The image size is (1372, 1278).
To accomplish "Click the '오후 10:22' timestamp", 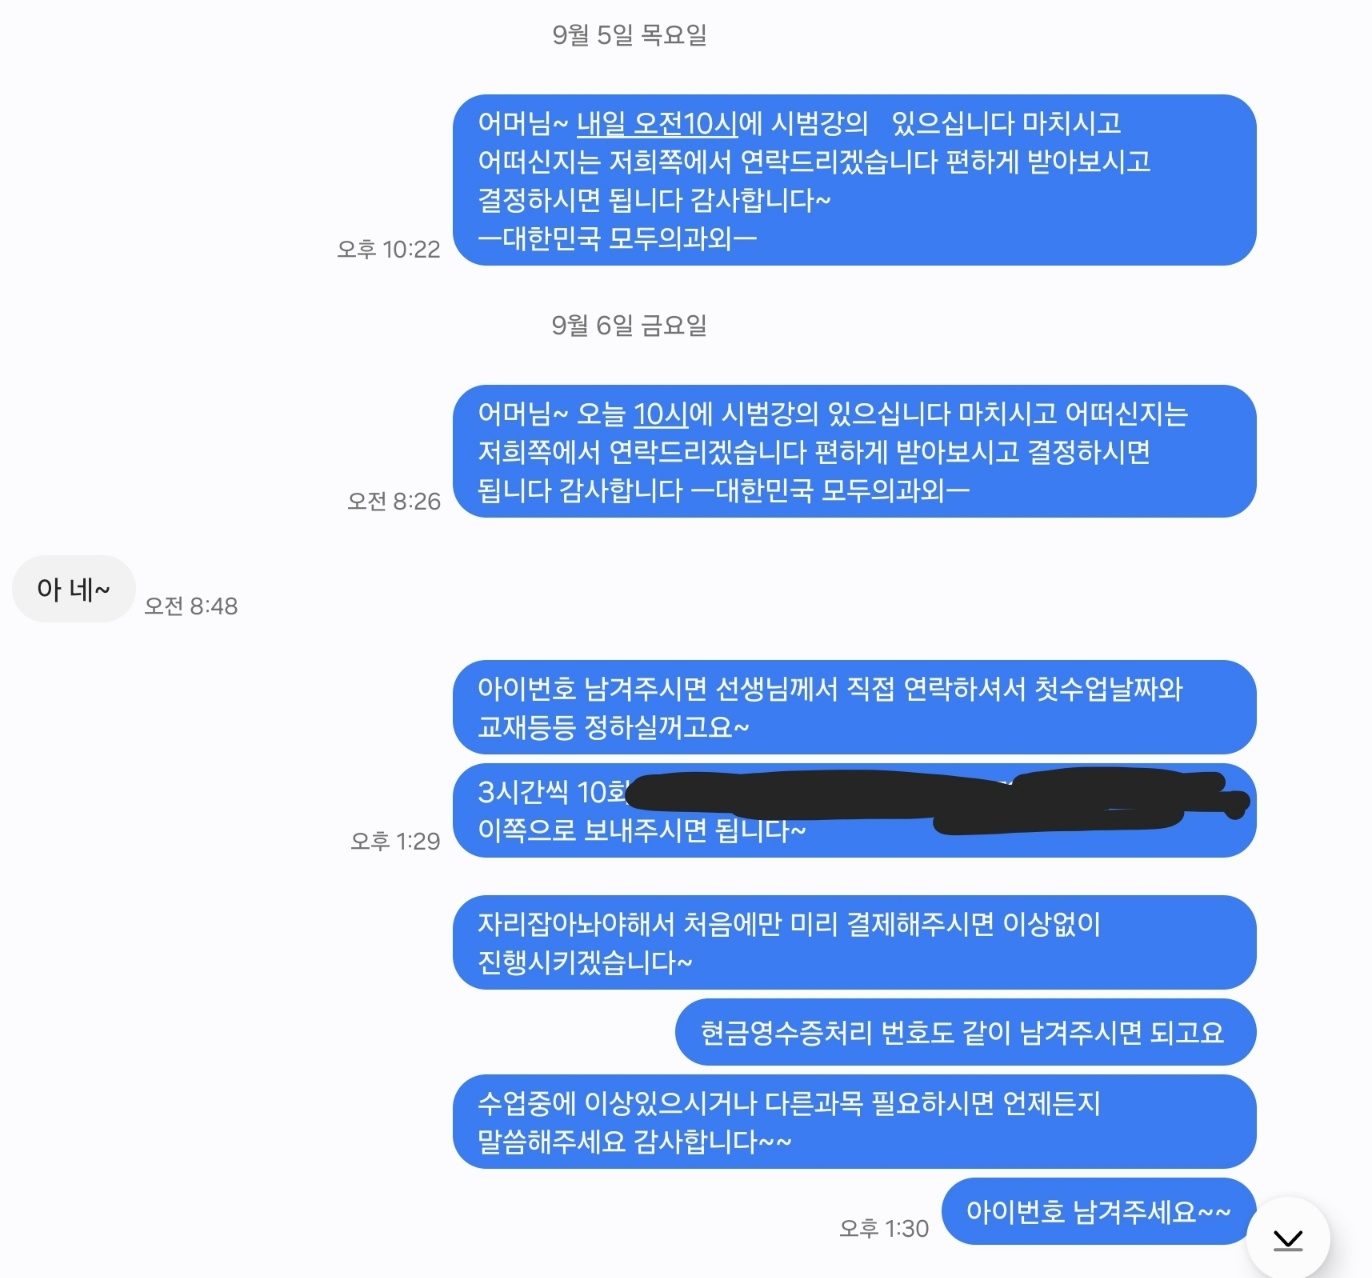I will point(388,249).
